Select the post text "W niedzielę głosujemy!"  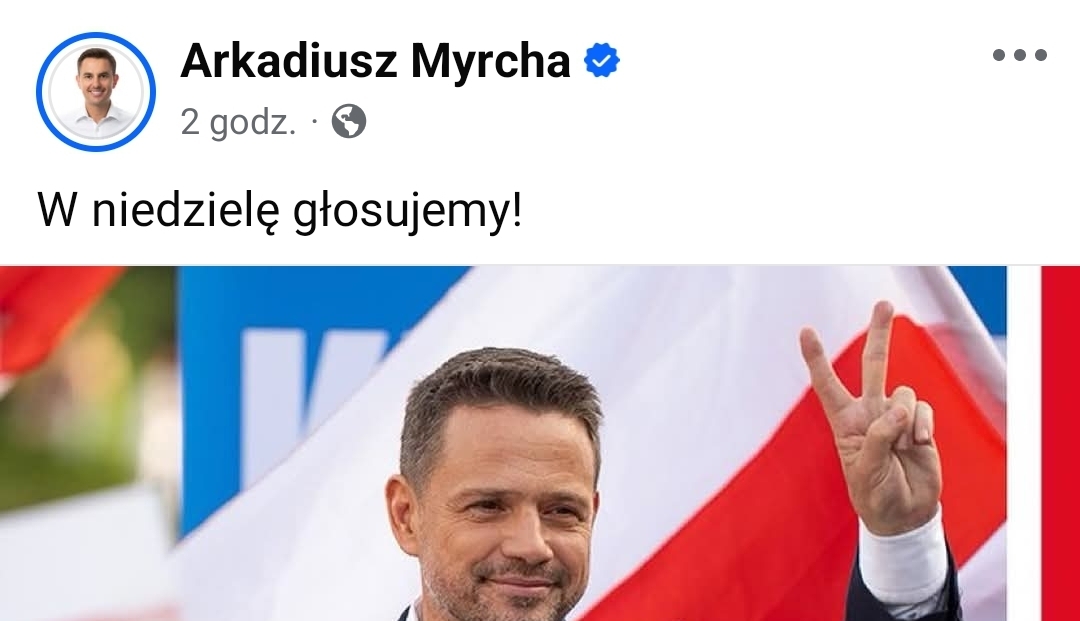[x=280, y=211]
